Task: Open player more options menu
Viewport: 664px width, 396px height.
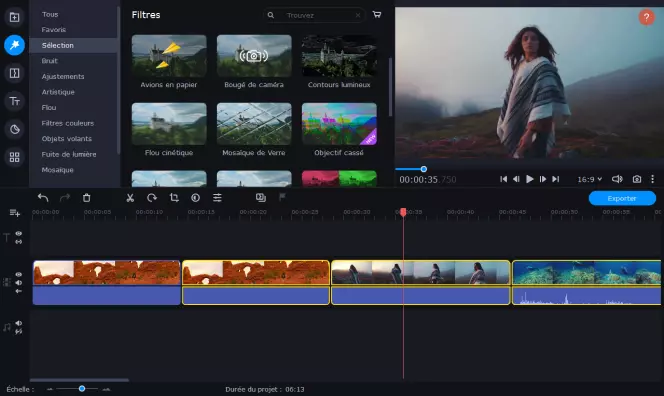Action: (x=653, y=179)
